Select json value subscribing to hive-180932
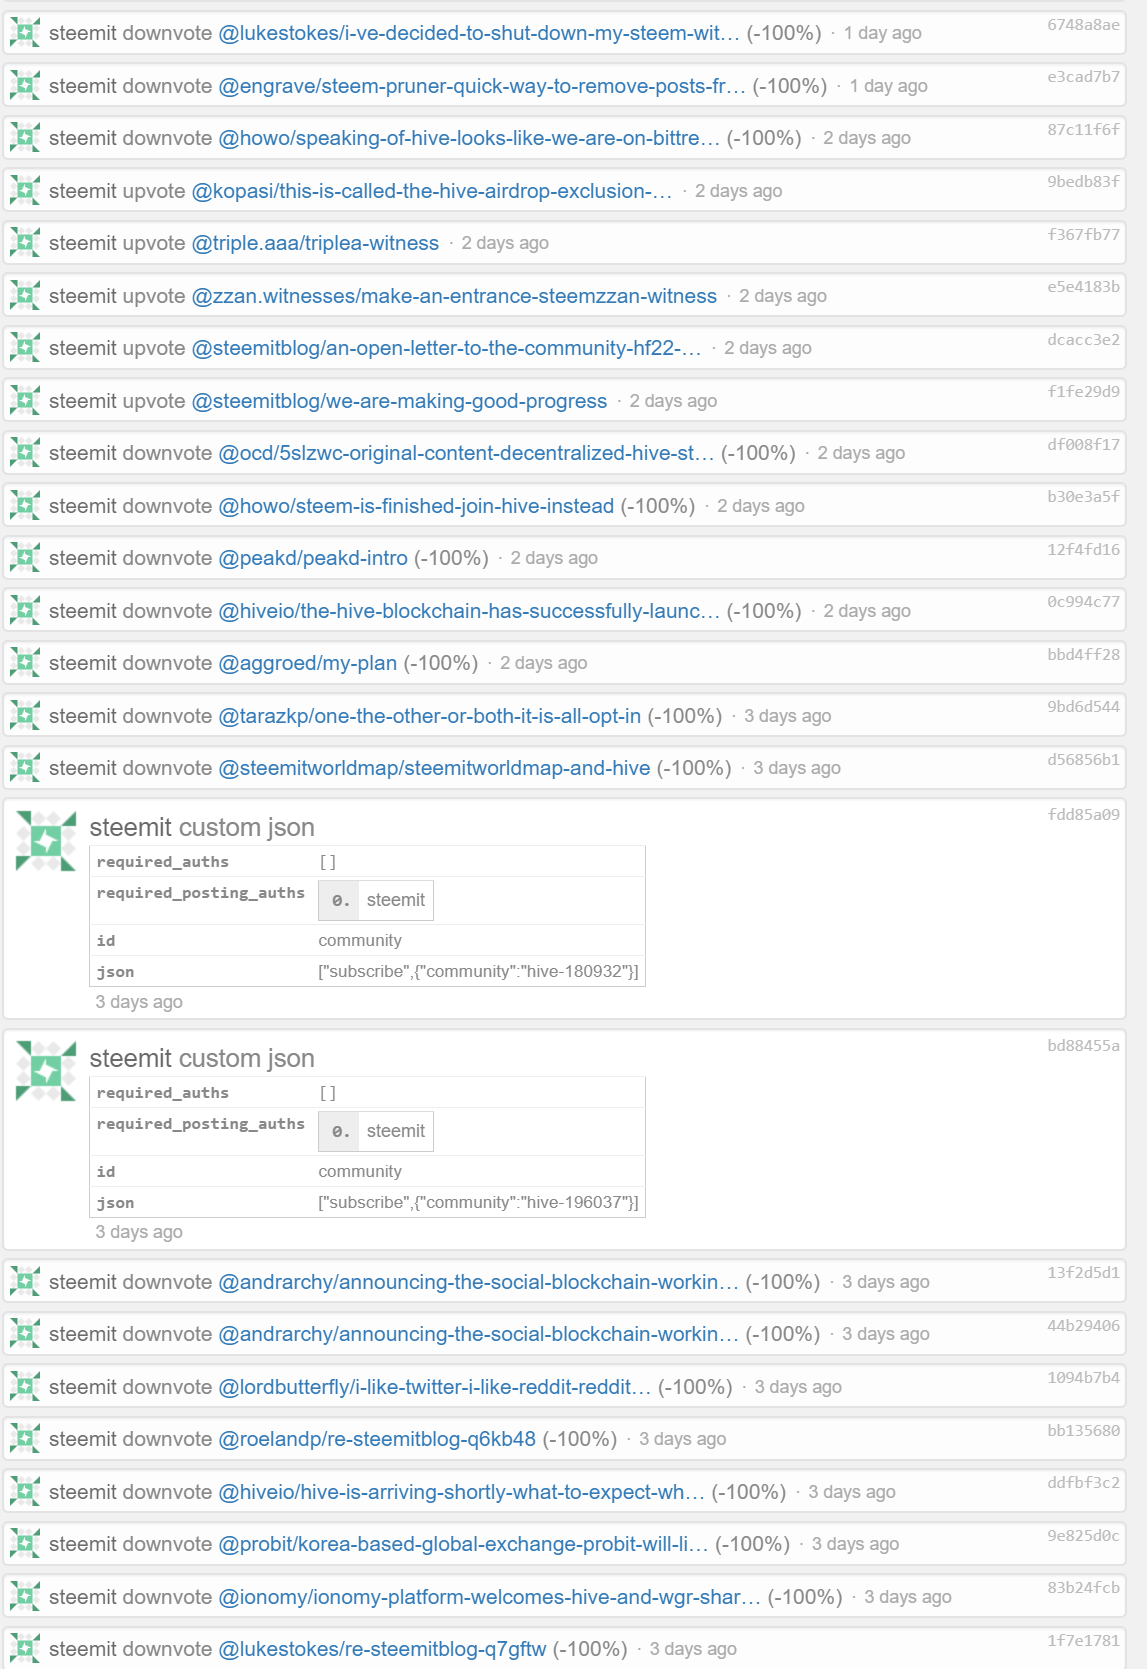This screenshot has height=1669, width=1147. click(x=478, y=971)
